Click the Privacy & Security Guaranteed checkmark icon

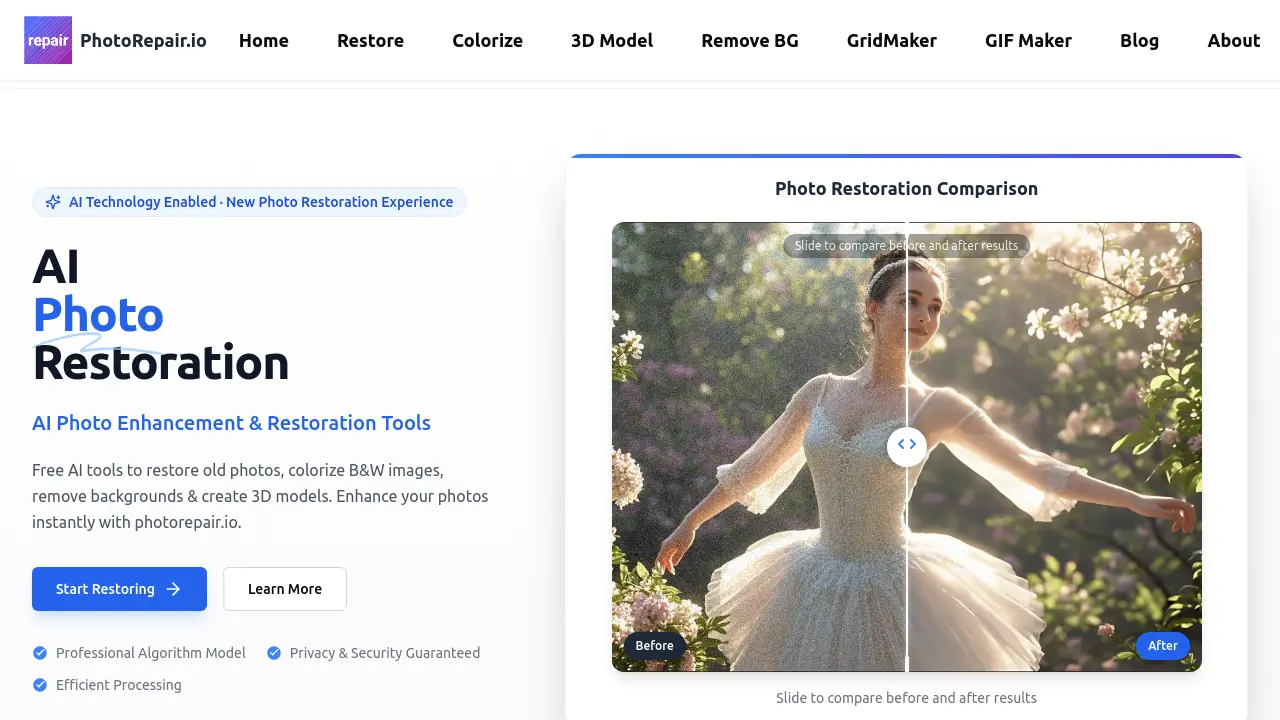[x=274, y=653]
